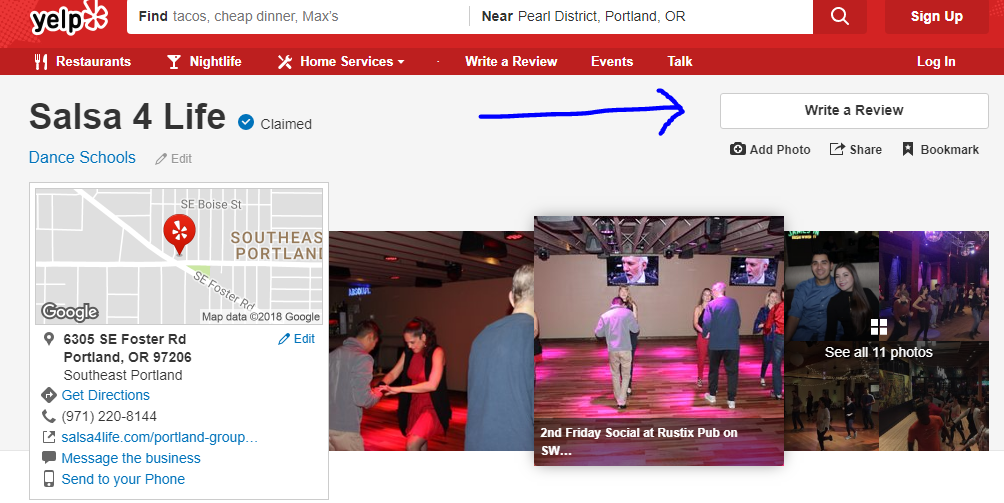Click the Share arrow icon
The height and width of the screenshot is (503, 1004).
pos(837,149)
